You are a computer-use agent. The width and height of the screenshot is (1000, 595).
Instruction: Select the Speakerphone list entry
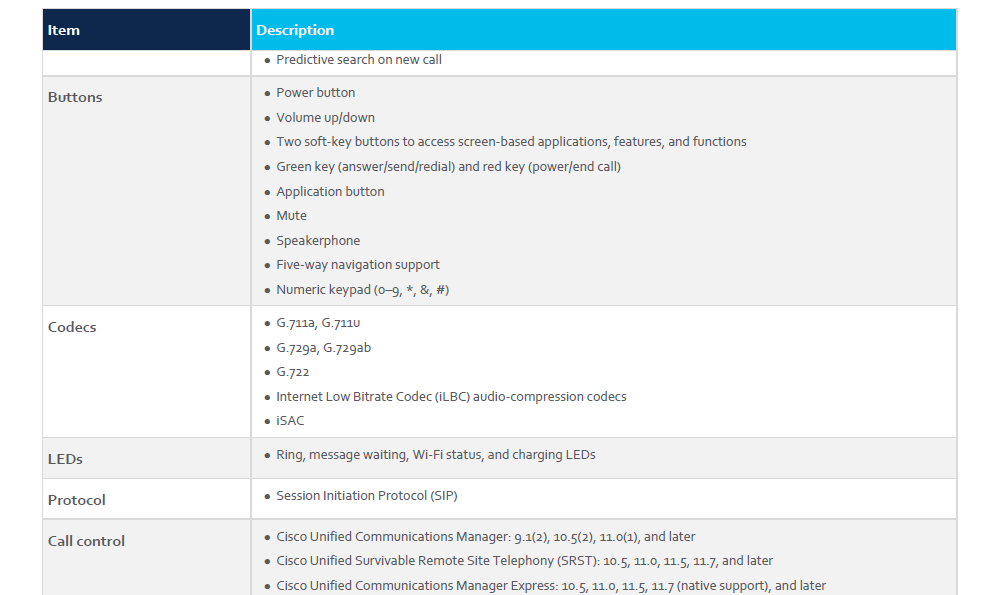pyautogui.click(x=318, y=241)
